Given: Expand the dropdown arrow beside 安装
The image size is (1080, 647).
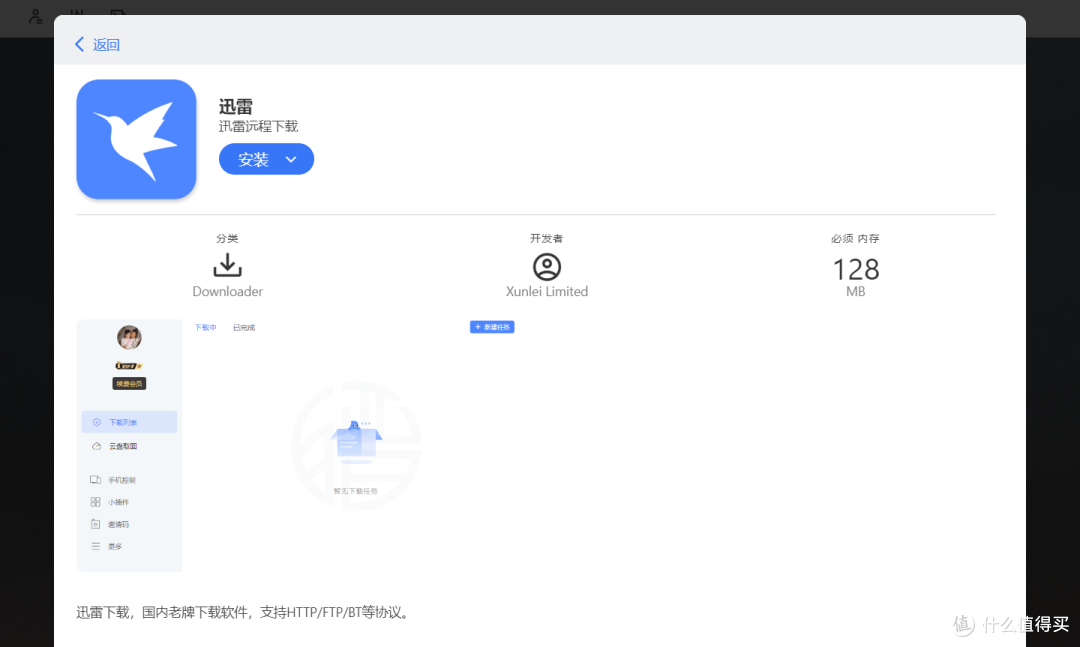Looking at the screenshot, I should click(291, 159).
